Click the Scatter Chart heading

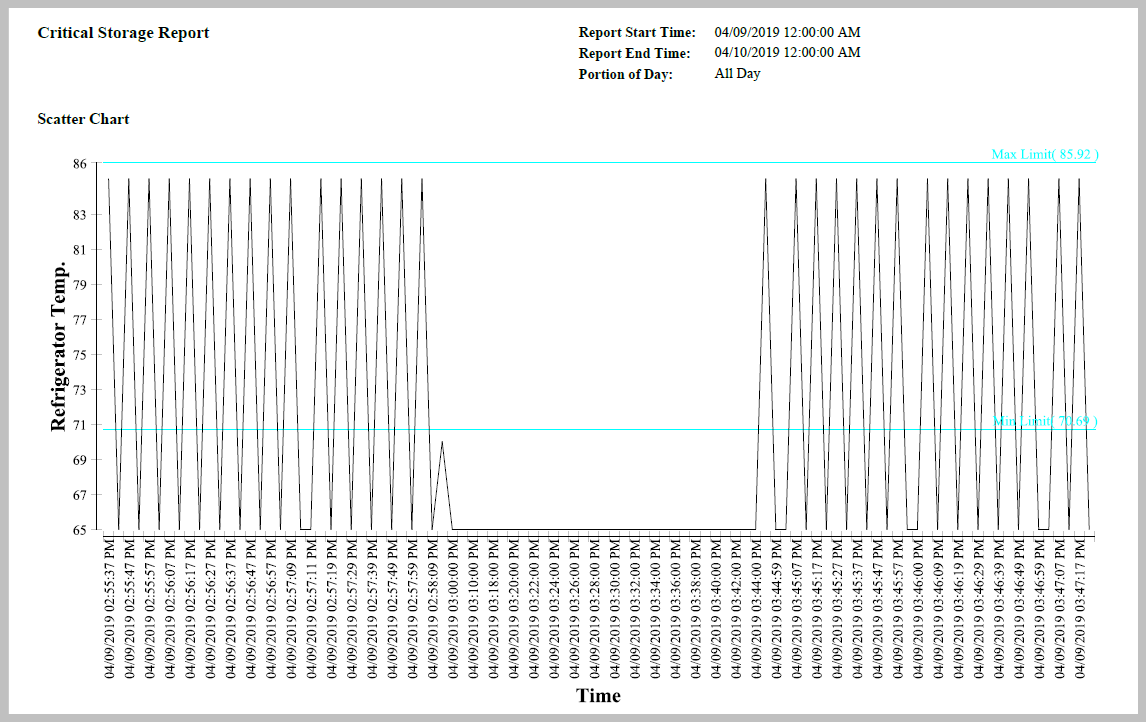(83, 119)
